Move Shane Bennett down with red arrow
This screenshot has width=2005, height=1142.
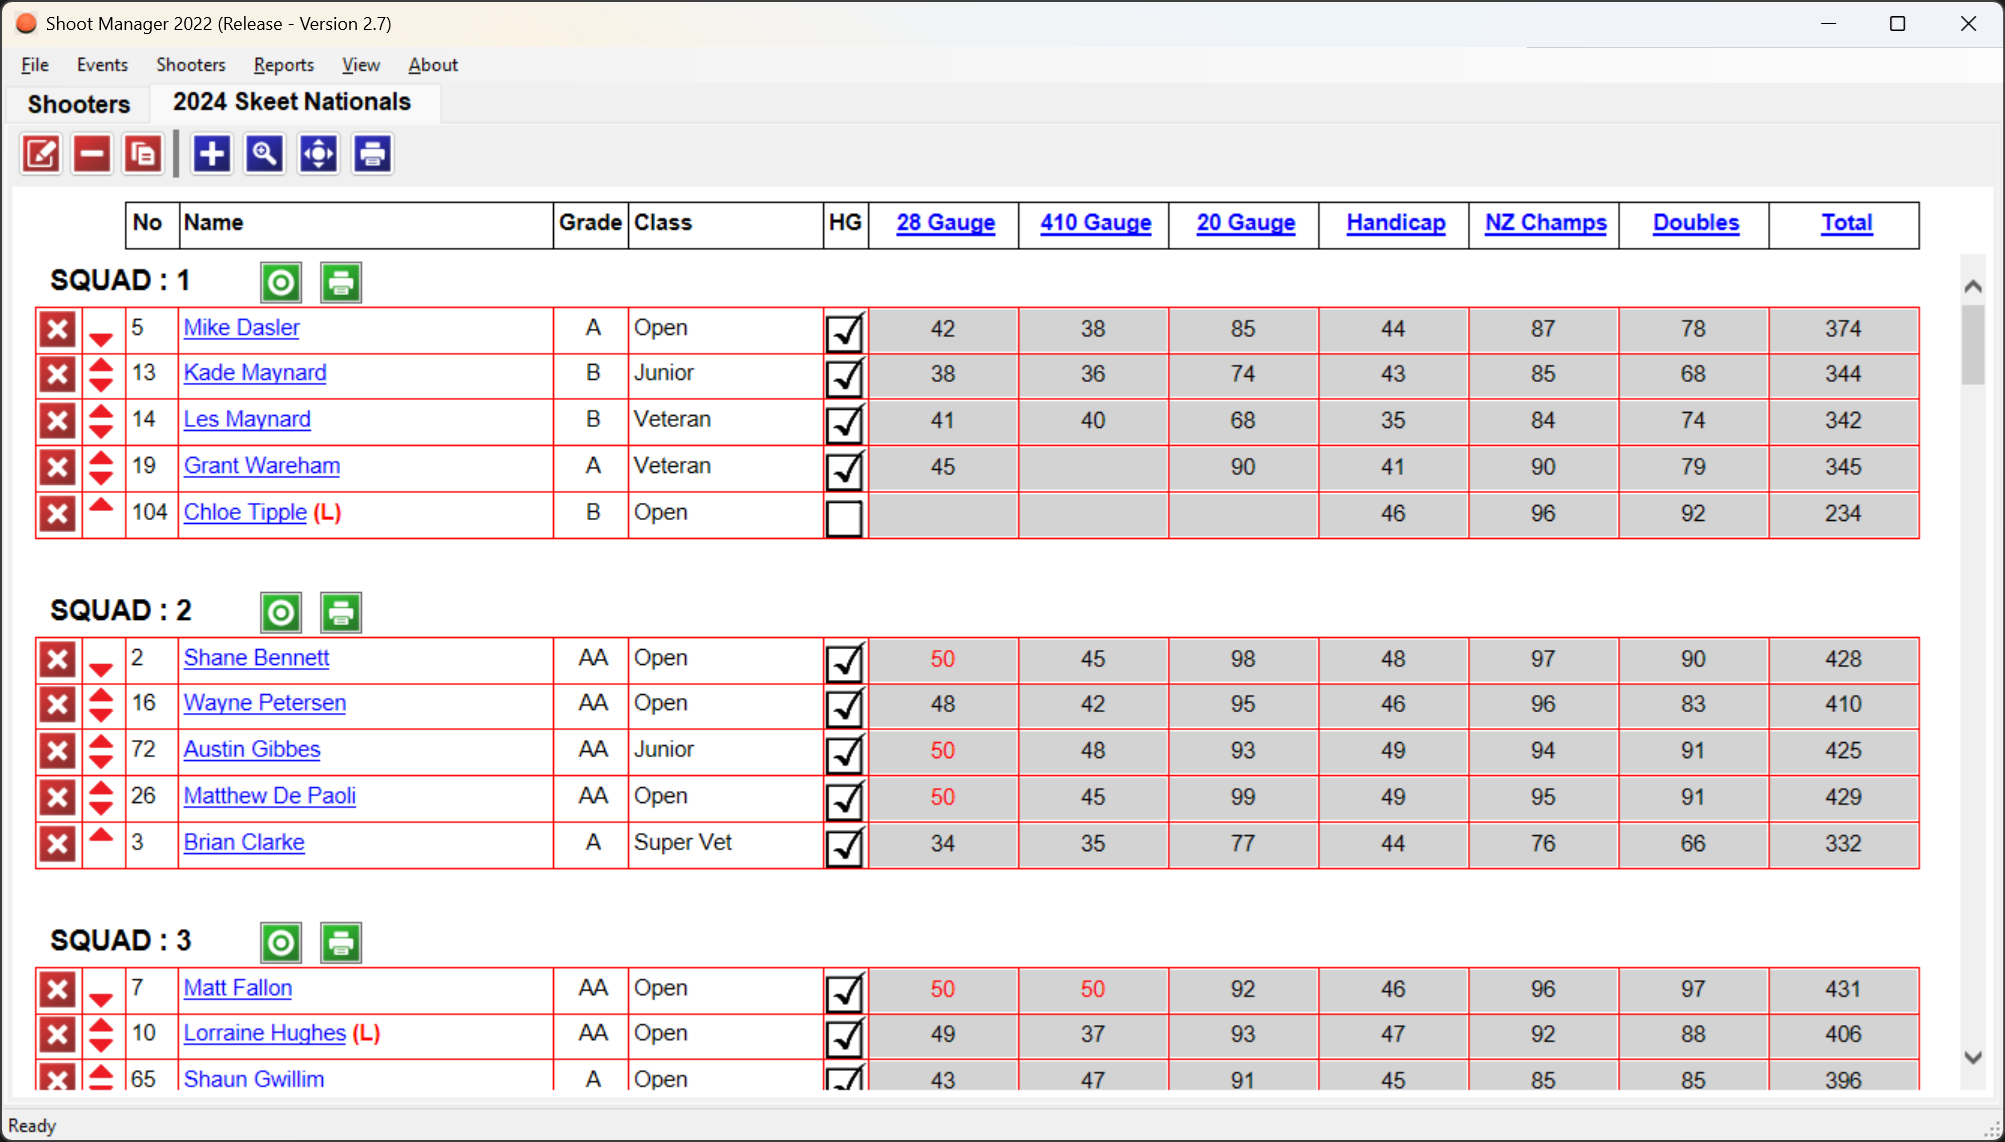[x=101, y=670]
